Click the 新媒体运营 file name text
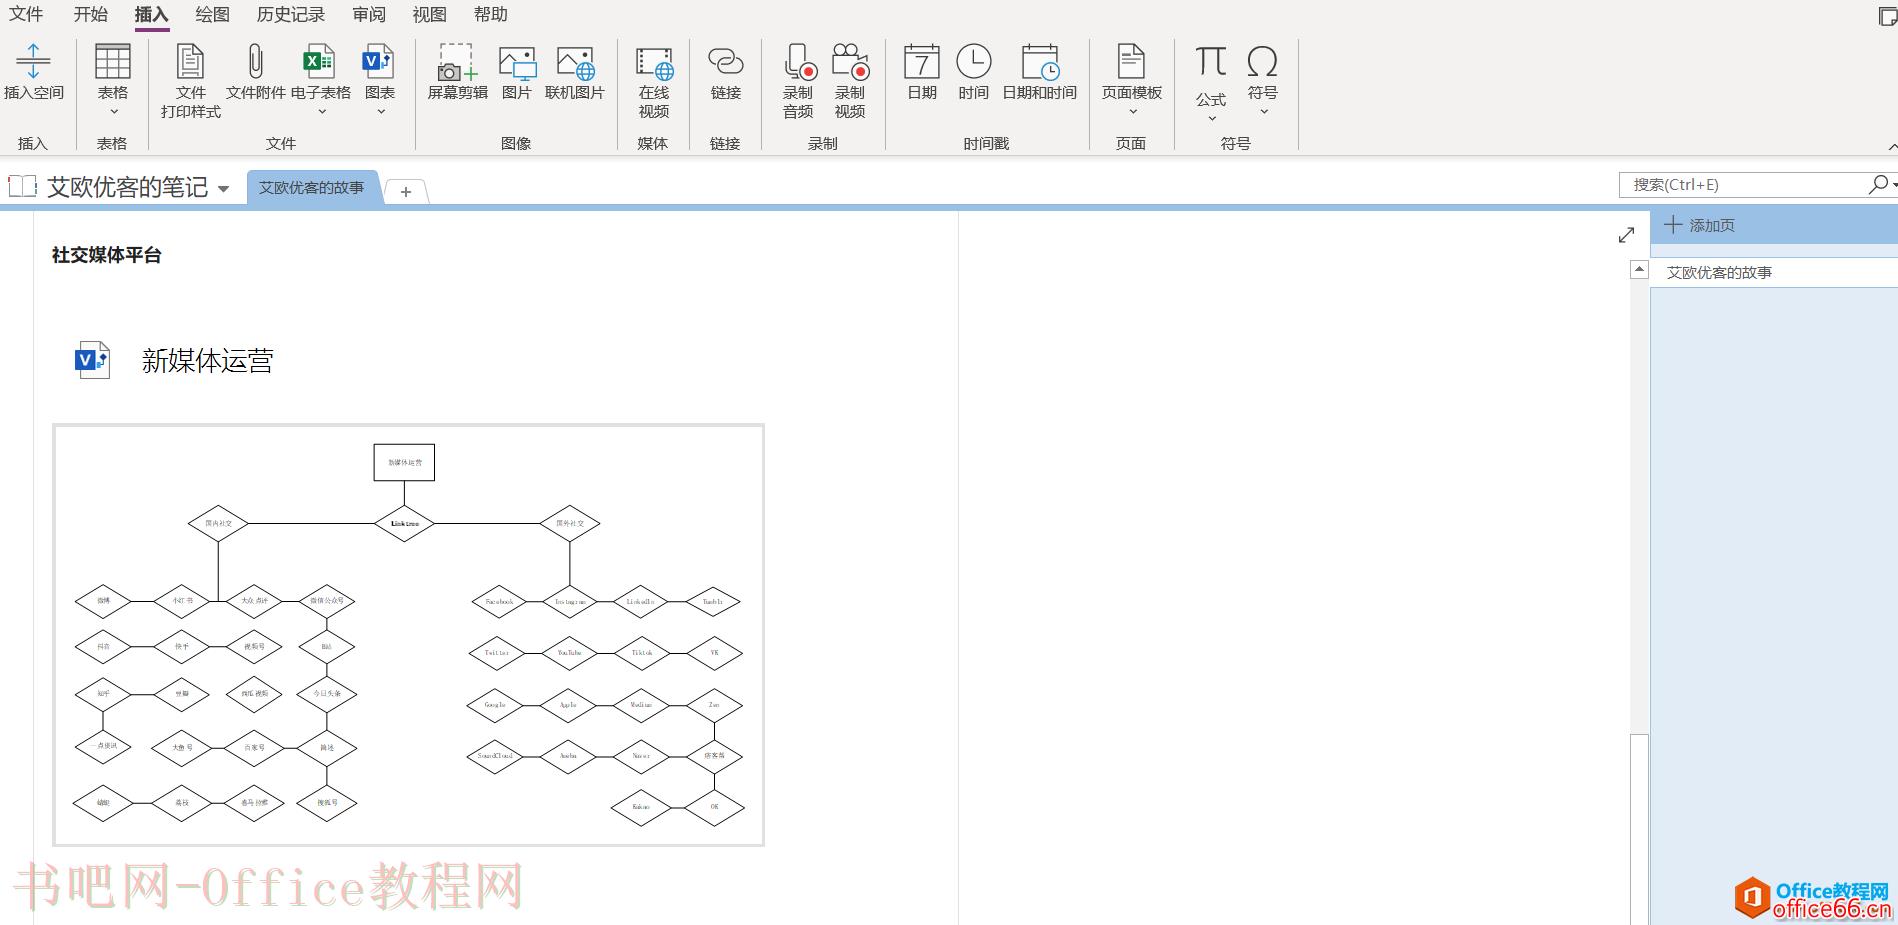The width and height of the screenshot is (1898, 925). click(x=207, y=361)
